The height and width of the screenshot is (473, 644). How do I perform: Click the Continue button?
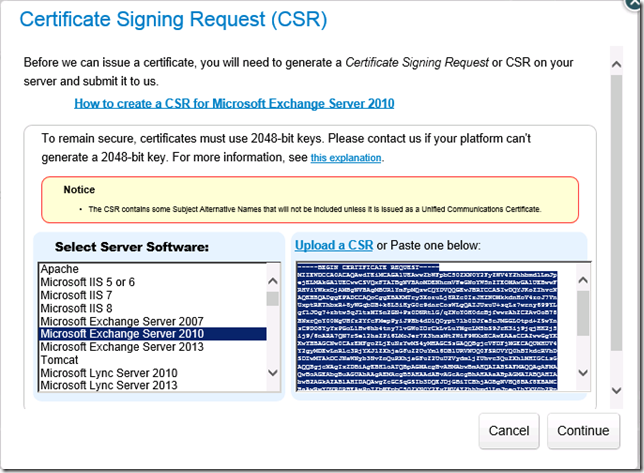[x=583, y=431]
